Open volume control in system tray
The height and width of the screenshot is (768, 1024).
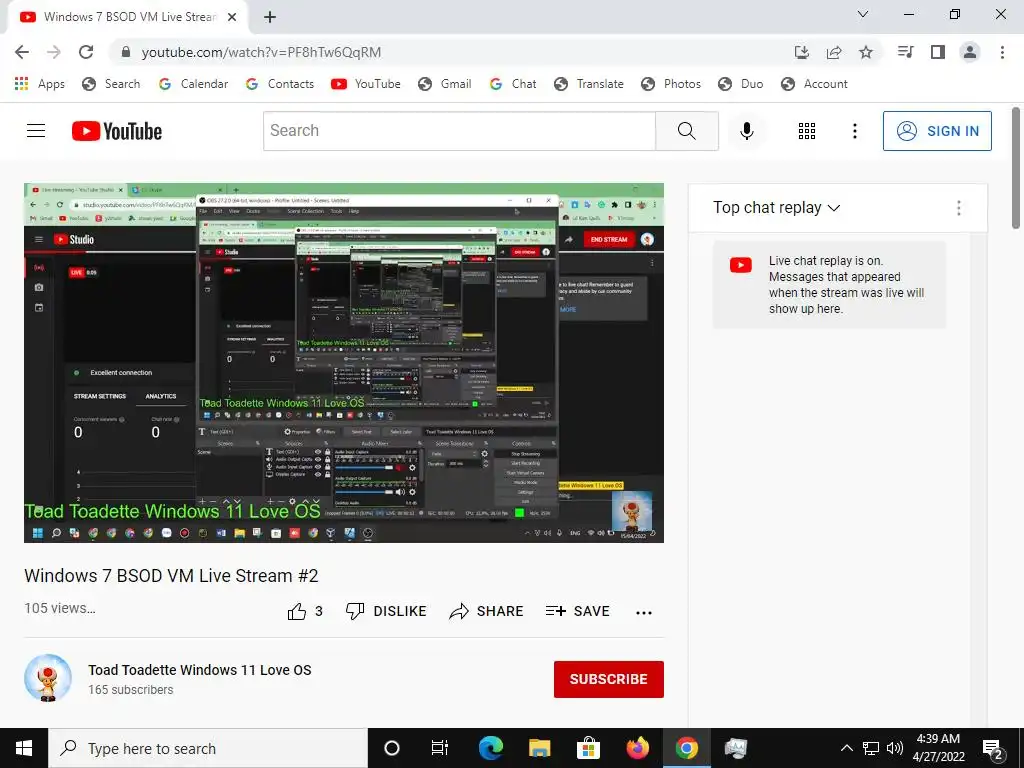coord(895,748)
